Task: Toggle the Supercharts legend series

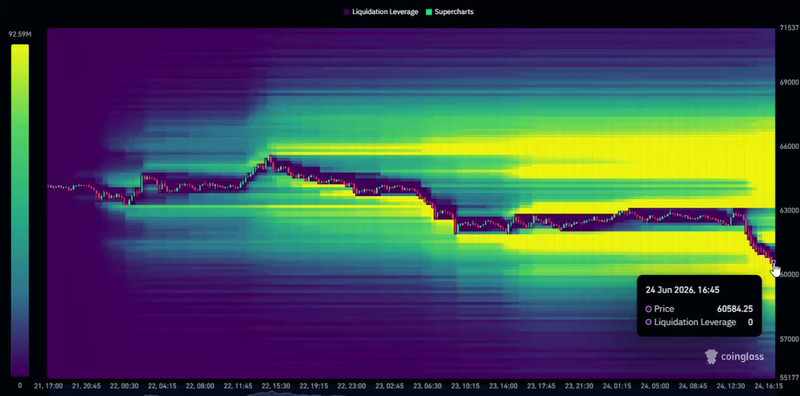Action: [449, 11]
